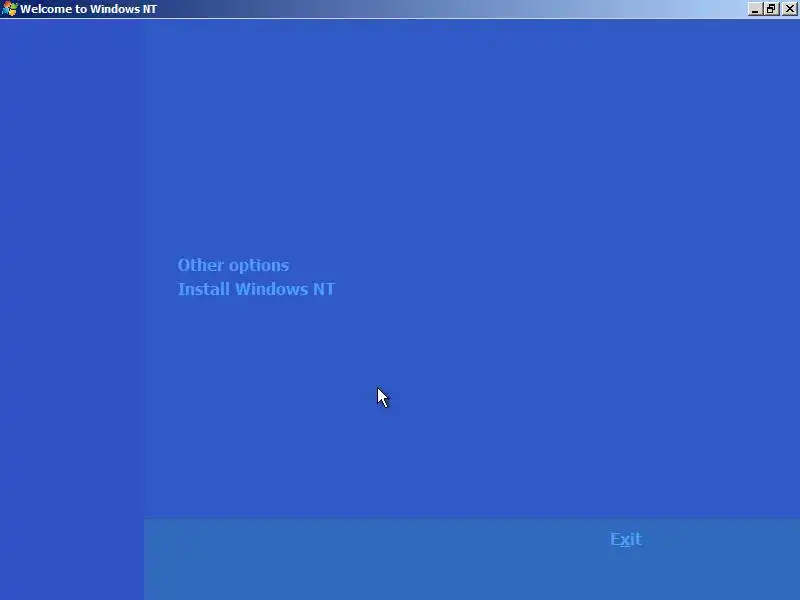Restore down the Welcome window

point(771,9)
